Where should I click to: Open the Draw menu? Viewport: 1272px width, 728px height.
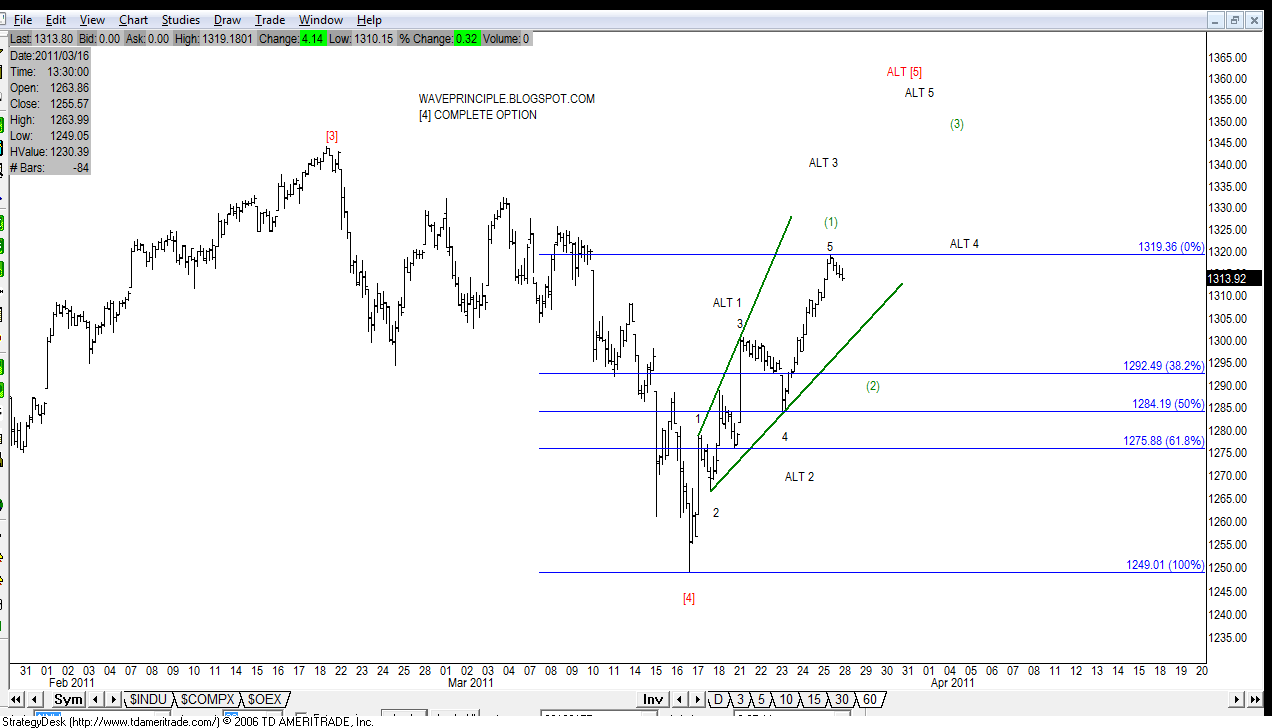[x=227, y=19]
